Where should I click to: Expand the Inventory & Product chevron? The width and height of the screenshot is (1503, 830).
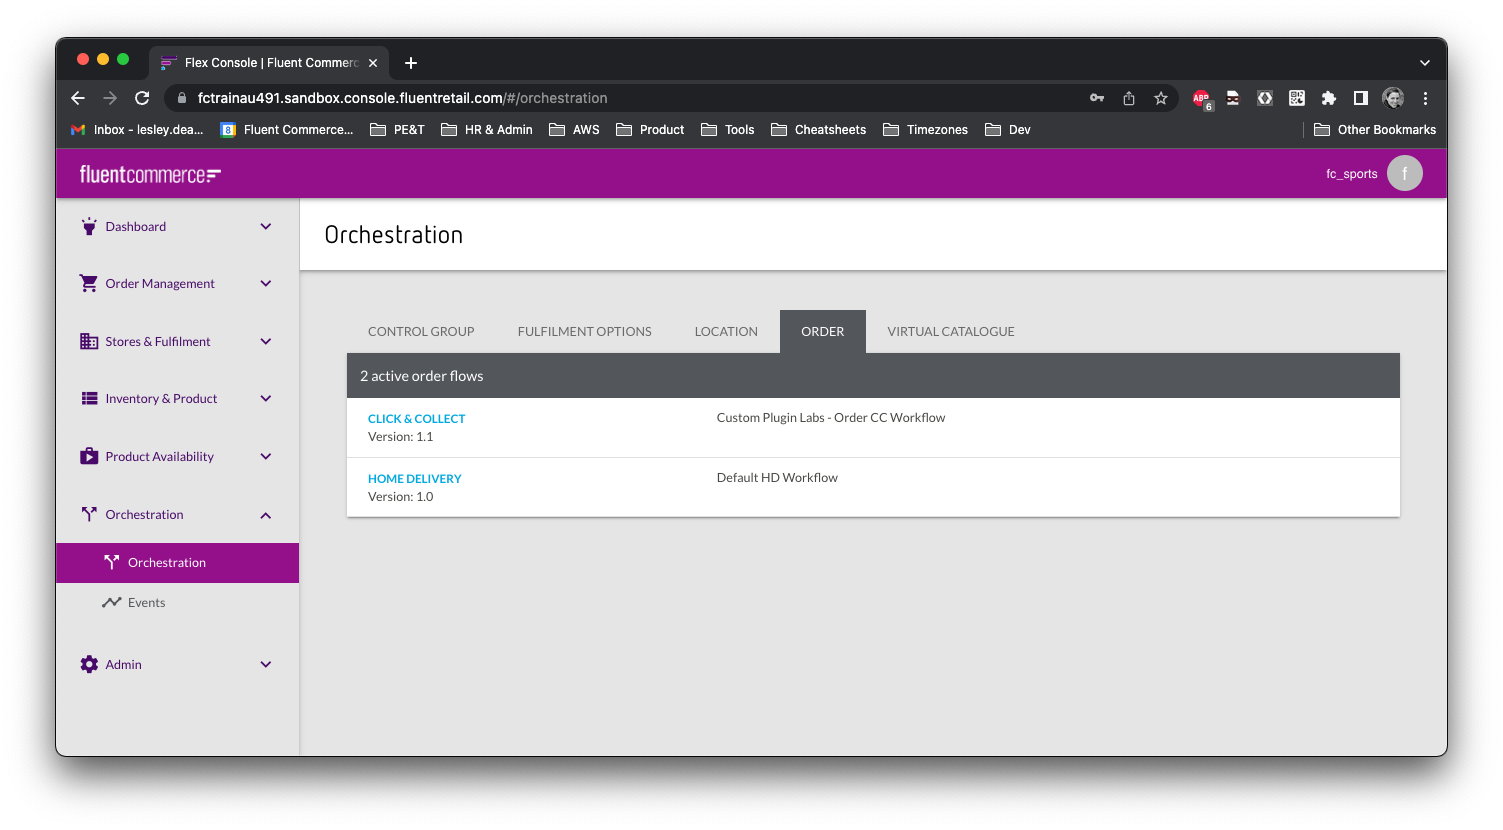[x=266, y=398]
